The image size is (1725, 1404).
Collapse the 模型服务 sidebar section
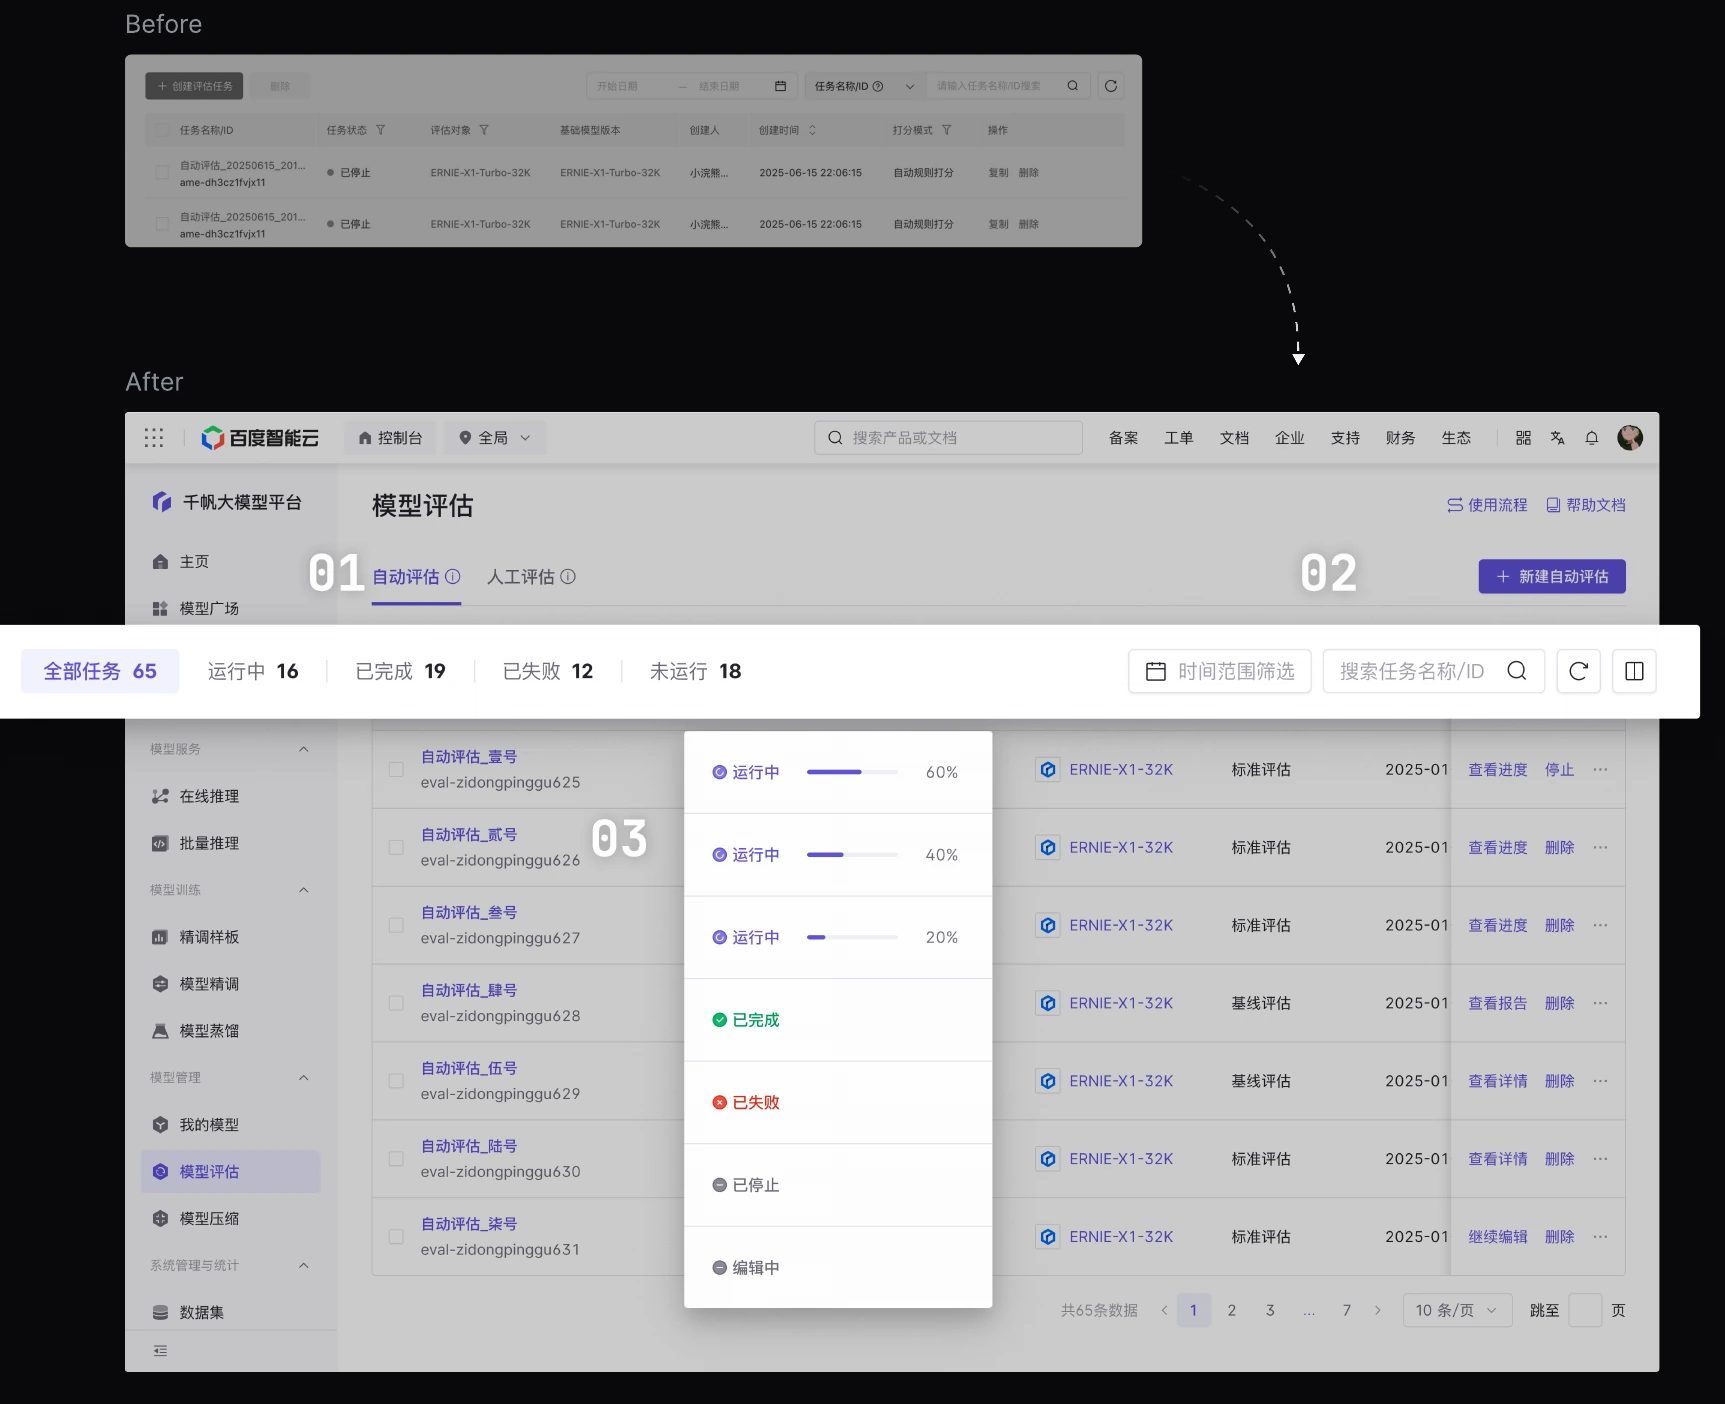click(304, 749)
